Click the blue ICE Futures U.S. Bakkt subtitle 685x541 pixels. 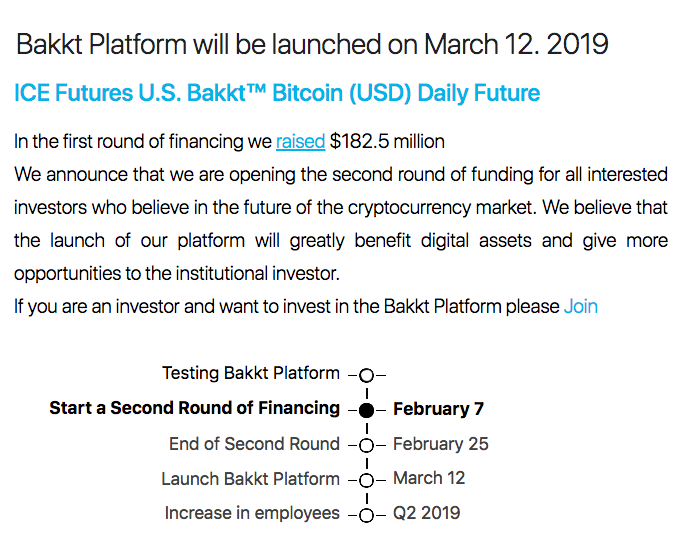coord(277,94)
